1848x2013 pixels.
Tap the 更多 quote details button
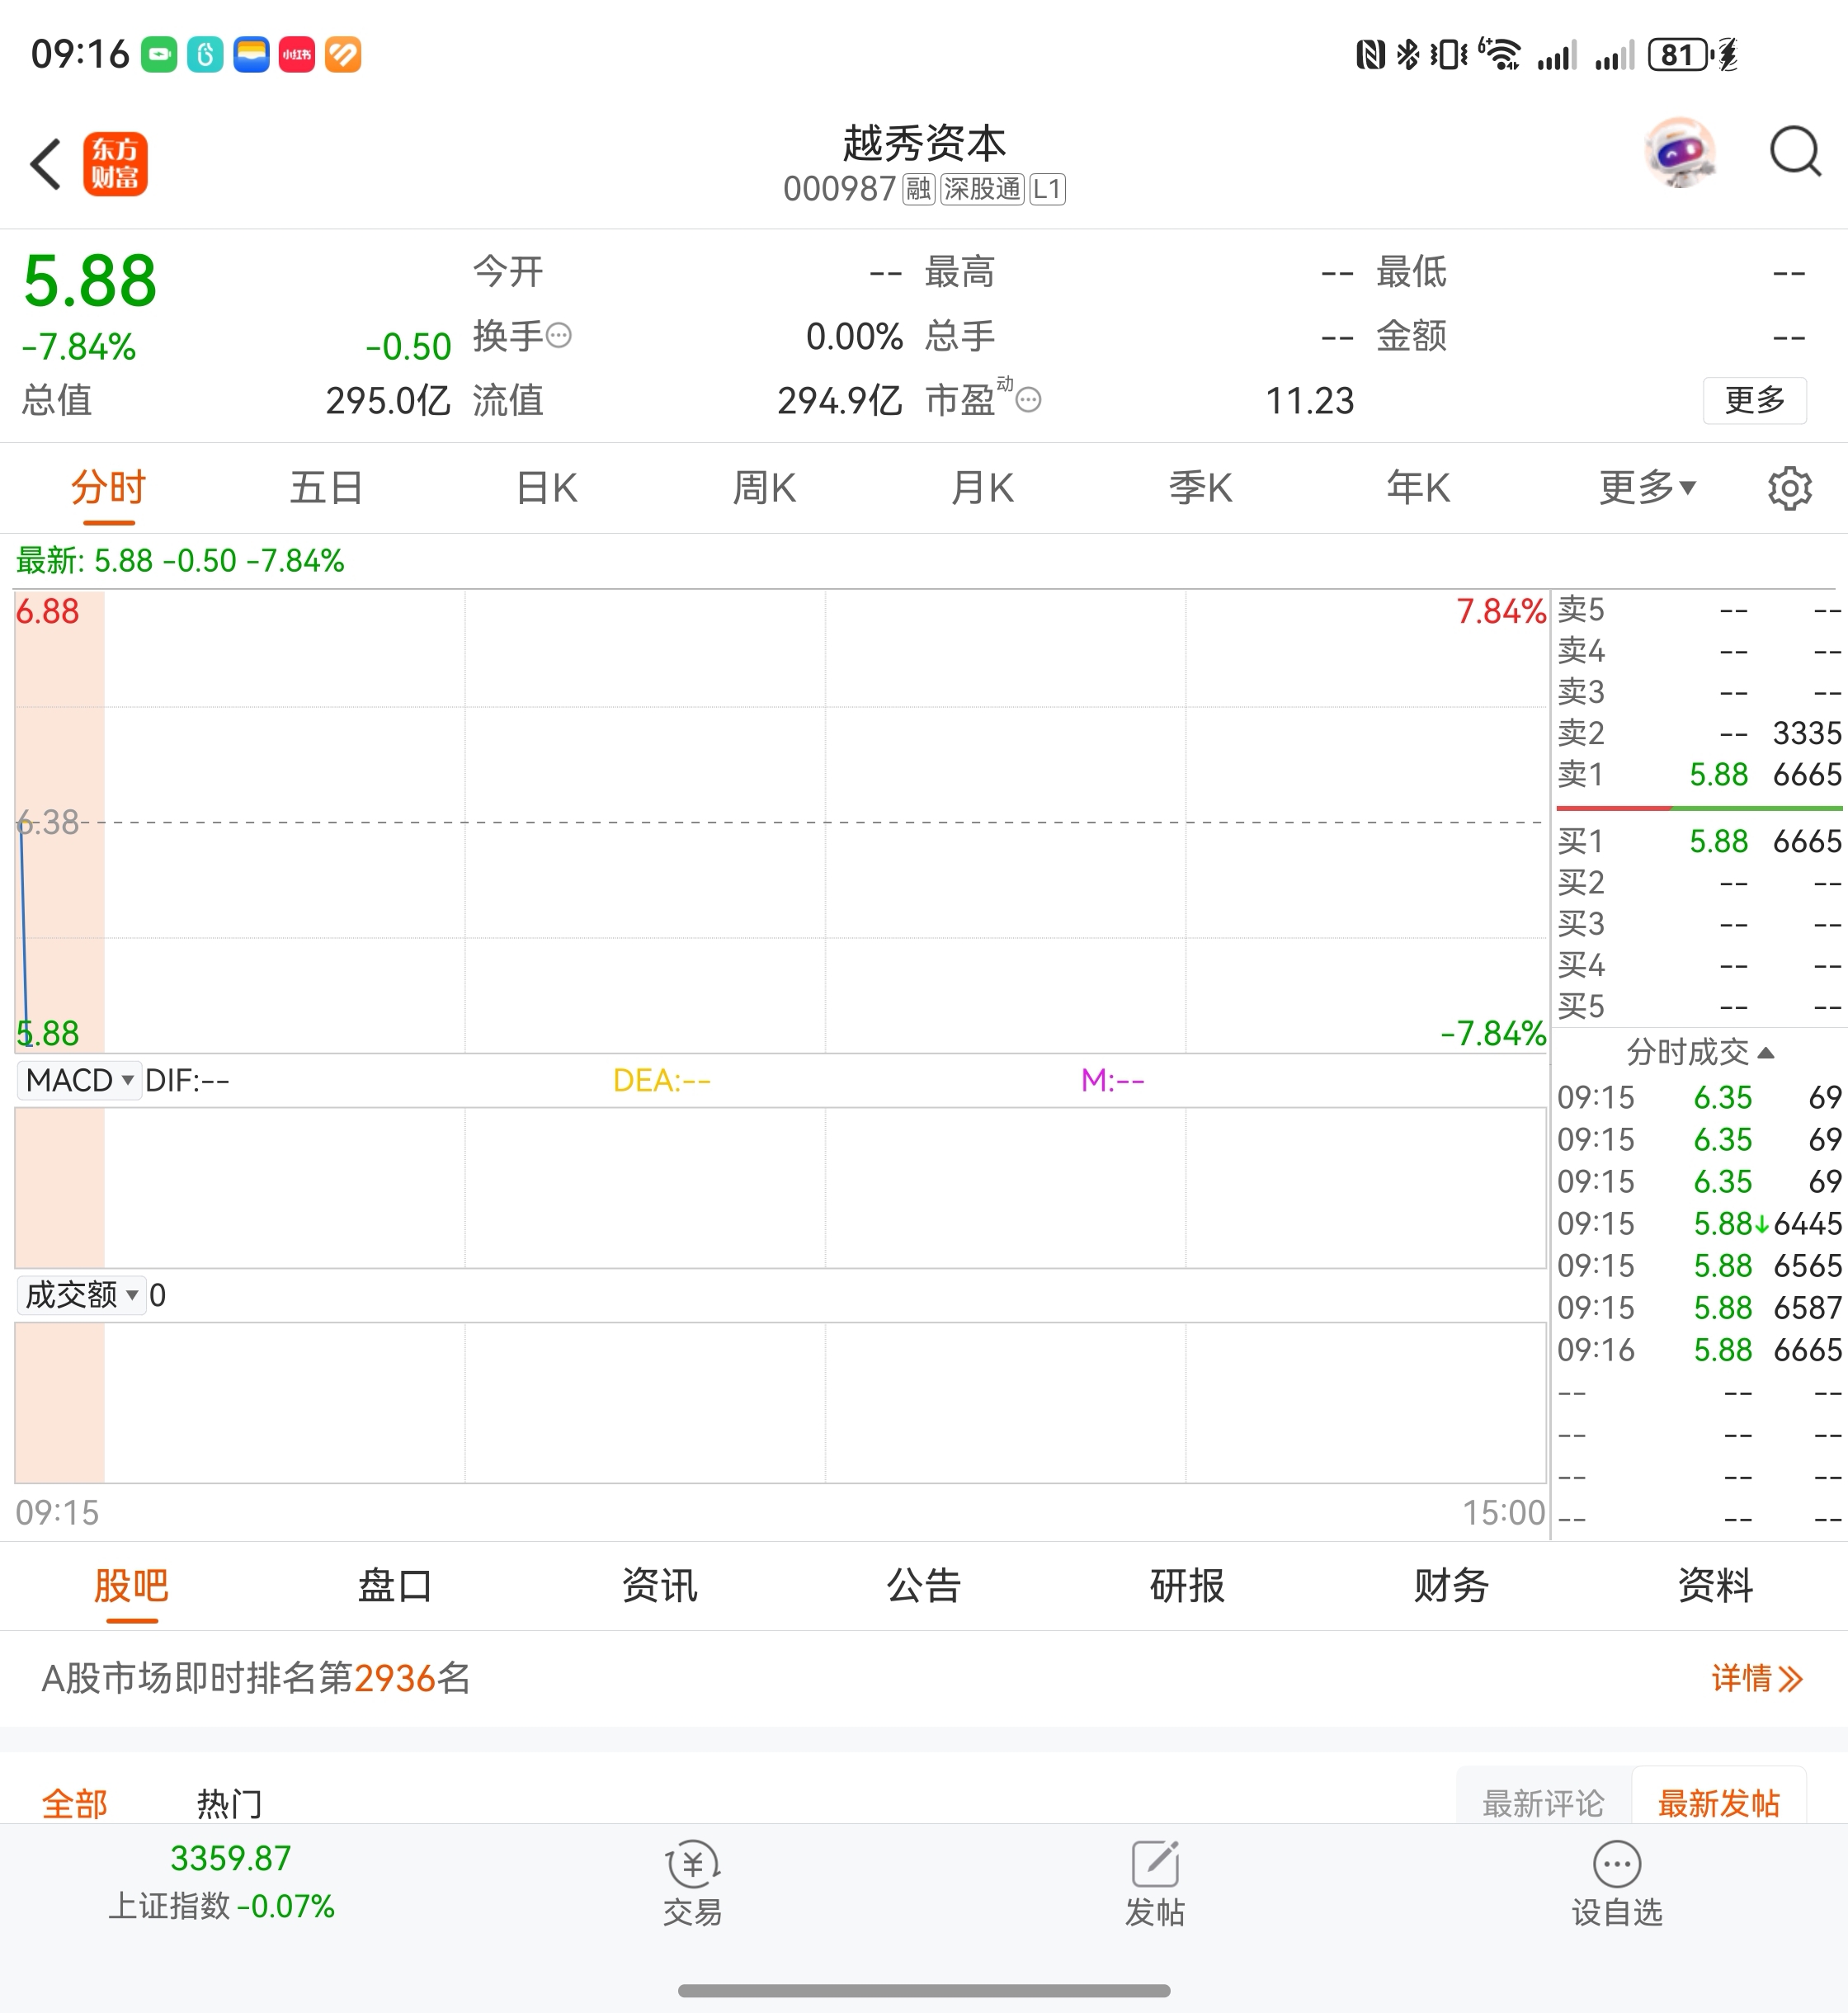1755,400
